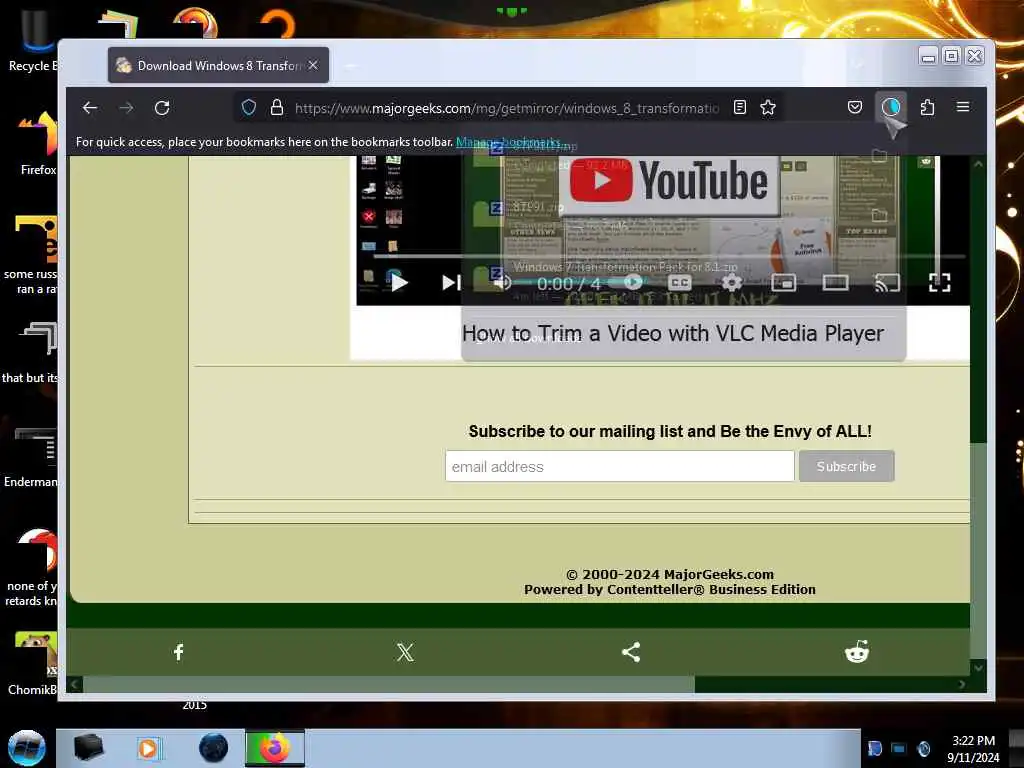Select the ChomikB desktop icon
Image resolution: width=1024 pixels, height=768 pixels.
pos(33,664)
